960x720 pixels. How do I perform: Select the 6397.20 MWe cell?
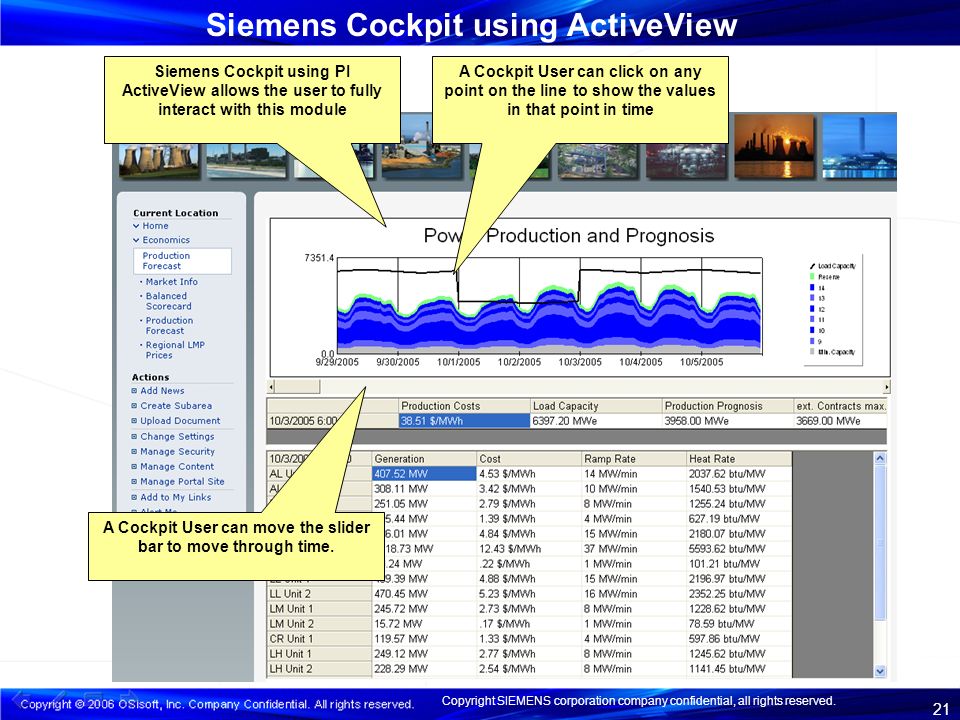pyautogui.click(x=596, y=421)
